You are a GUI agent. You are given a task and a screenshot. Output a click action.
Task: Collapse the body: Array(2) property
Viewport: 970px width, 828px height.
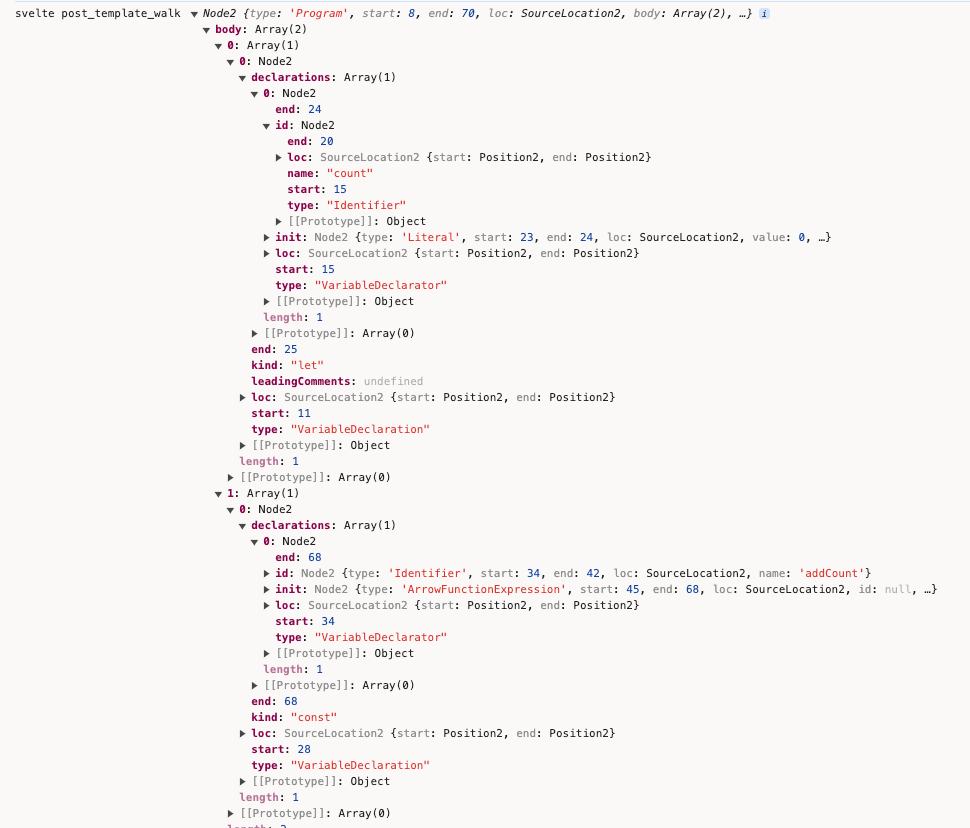(x=207, y=30)
